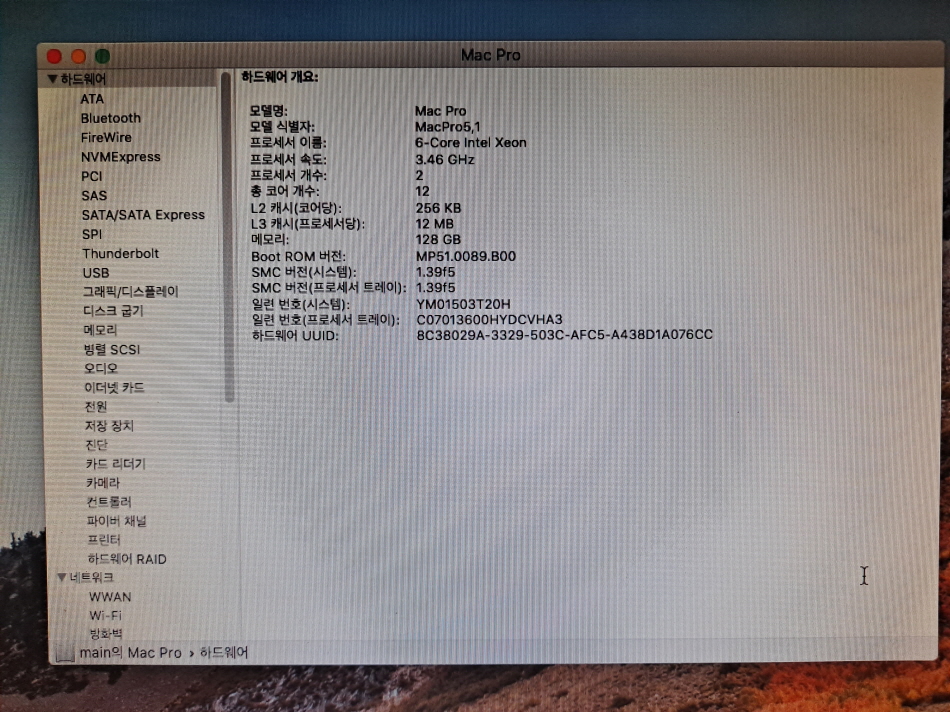Show installed 메모리 (Memory) details
This screenshot has height=712, width=950.
[98, 329]
